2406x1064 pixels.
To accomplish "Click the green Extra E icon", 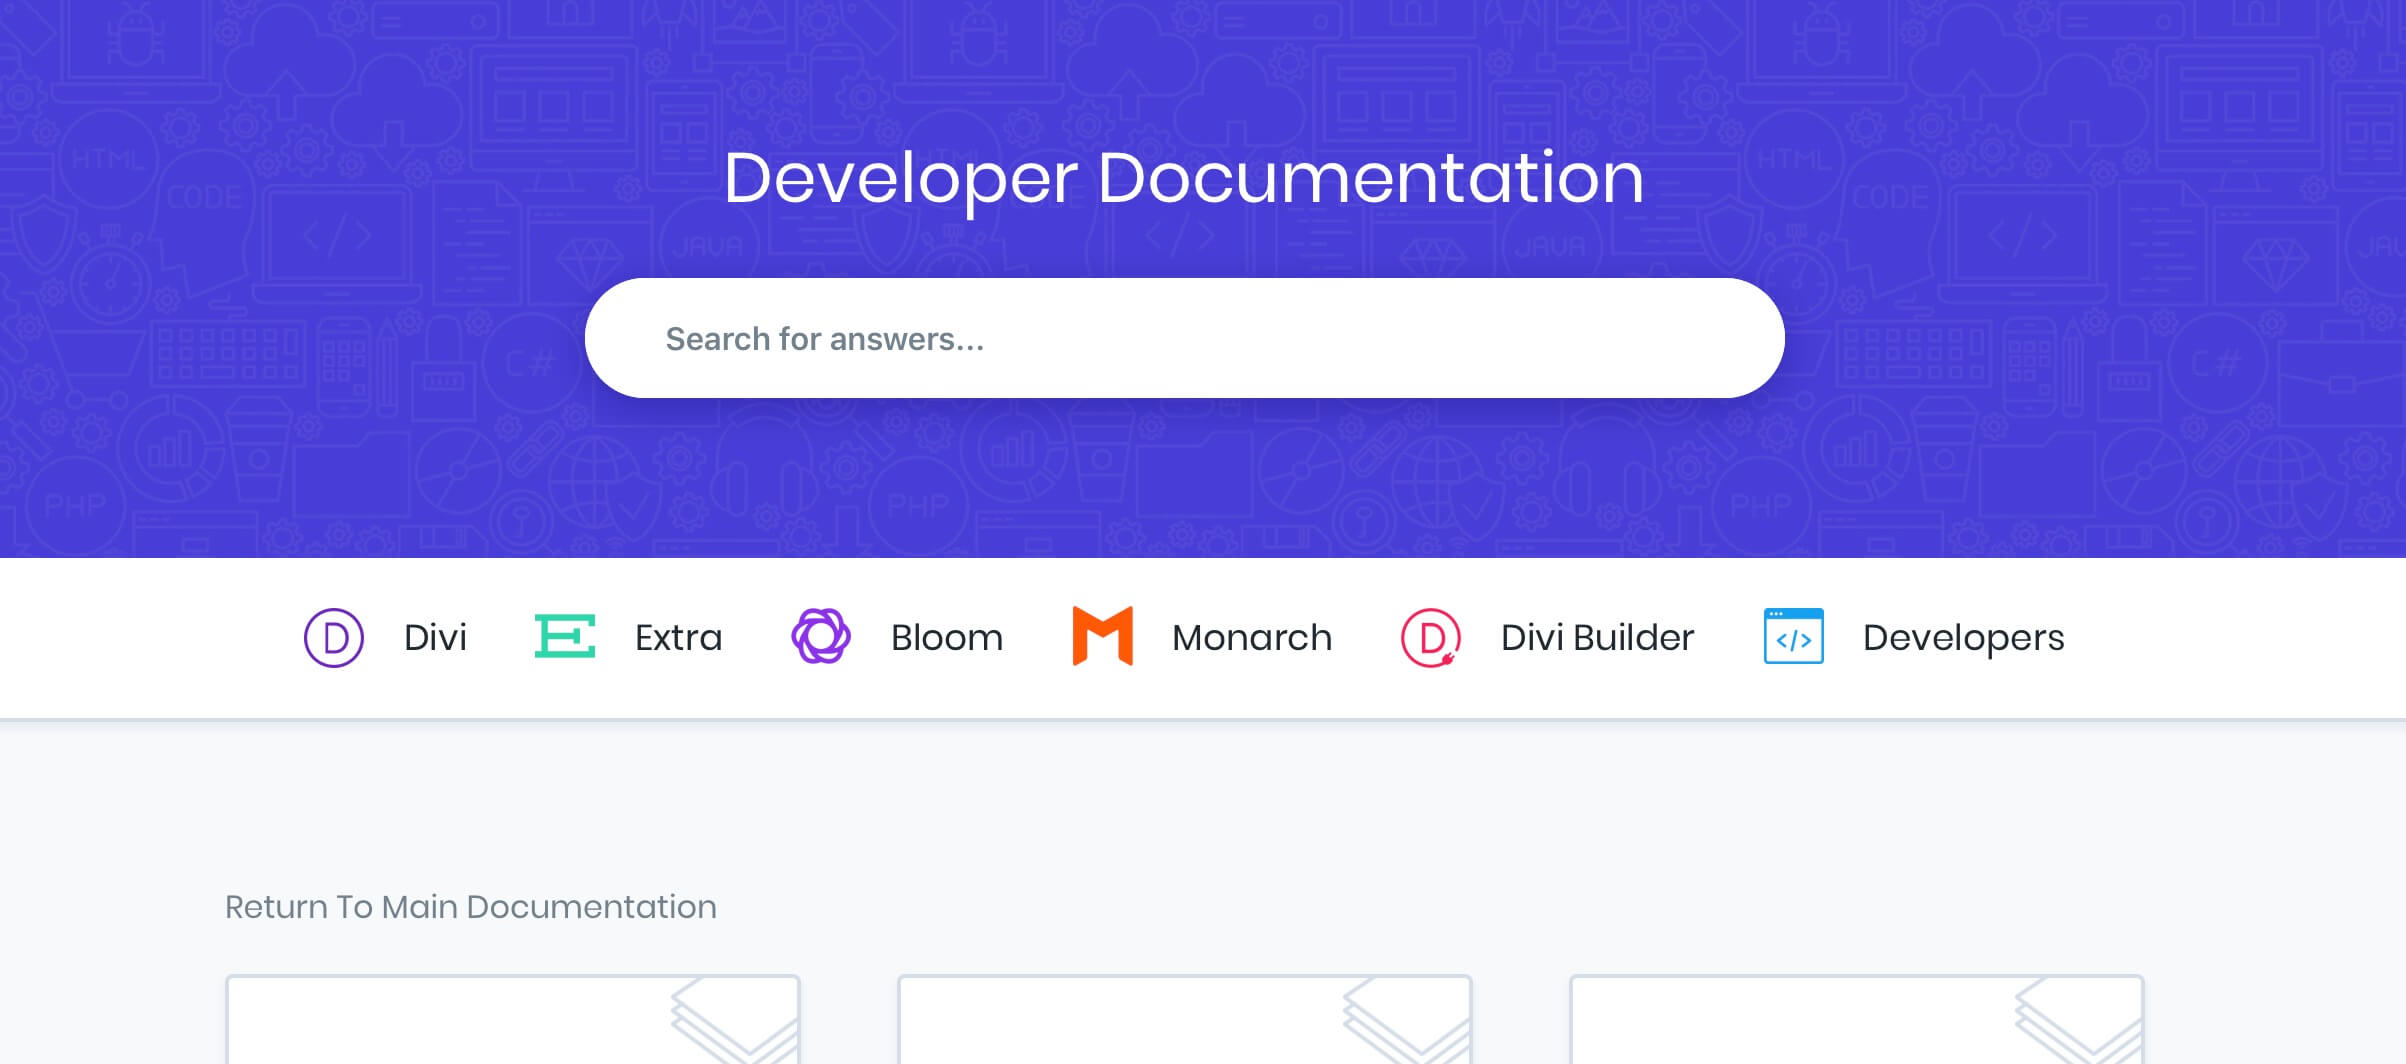I will tap(565, 637).
